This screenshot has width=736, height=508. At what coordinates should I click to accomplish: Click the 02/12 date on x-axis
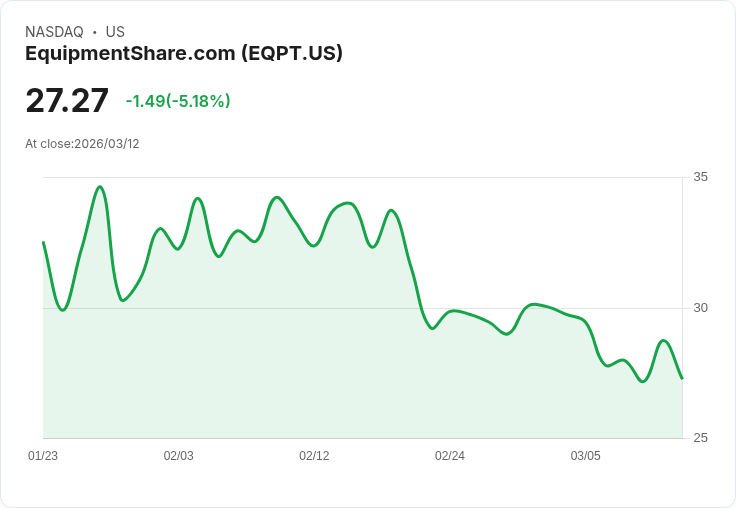coord(314,455)
